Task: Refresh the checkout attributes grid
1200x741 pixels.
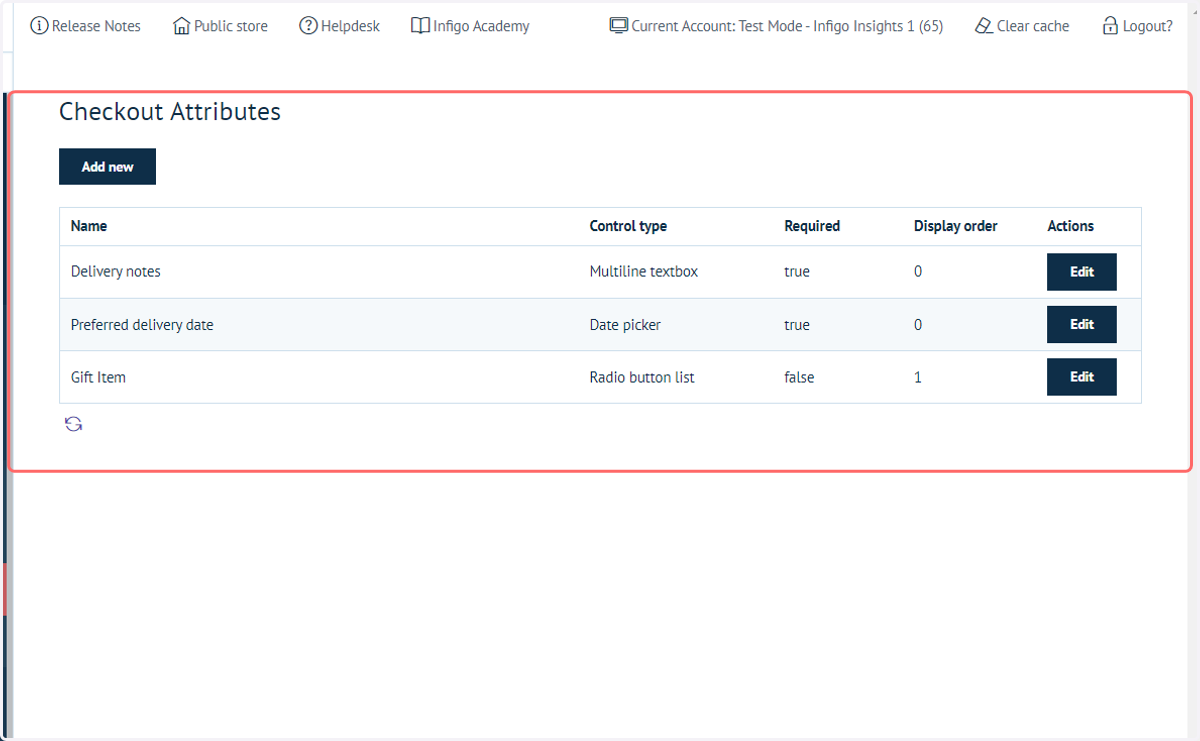Action: click(73, 424)
